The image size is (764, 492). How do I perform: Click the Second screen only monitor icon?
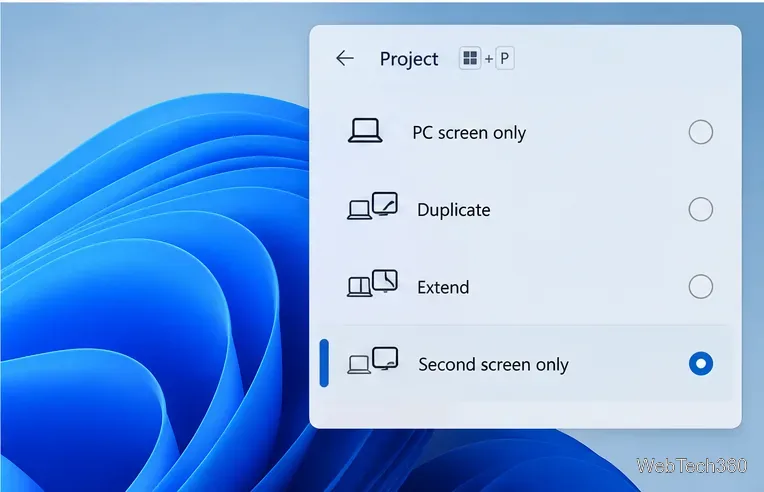click(x=373, y=360)
